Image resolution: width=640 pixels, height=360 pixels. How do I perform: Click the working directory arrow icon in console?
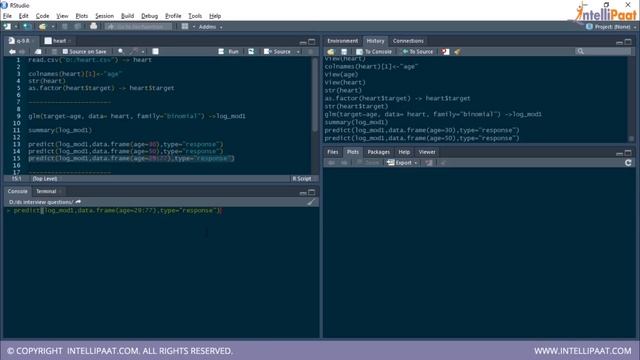pyautogui.click(x=78, y=202)
